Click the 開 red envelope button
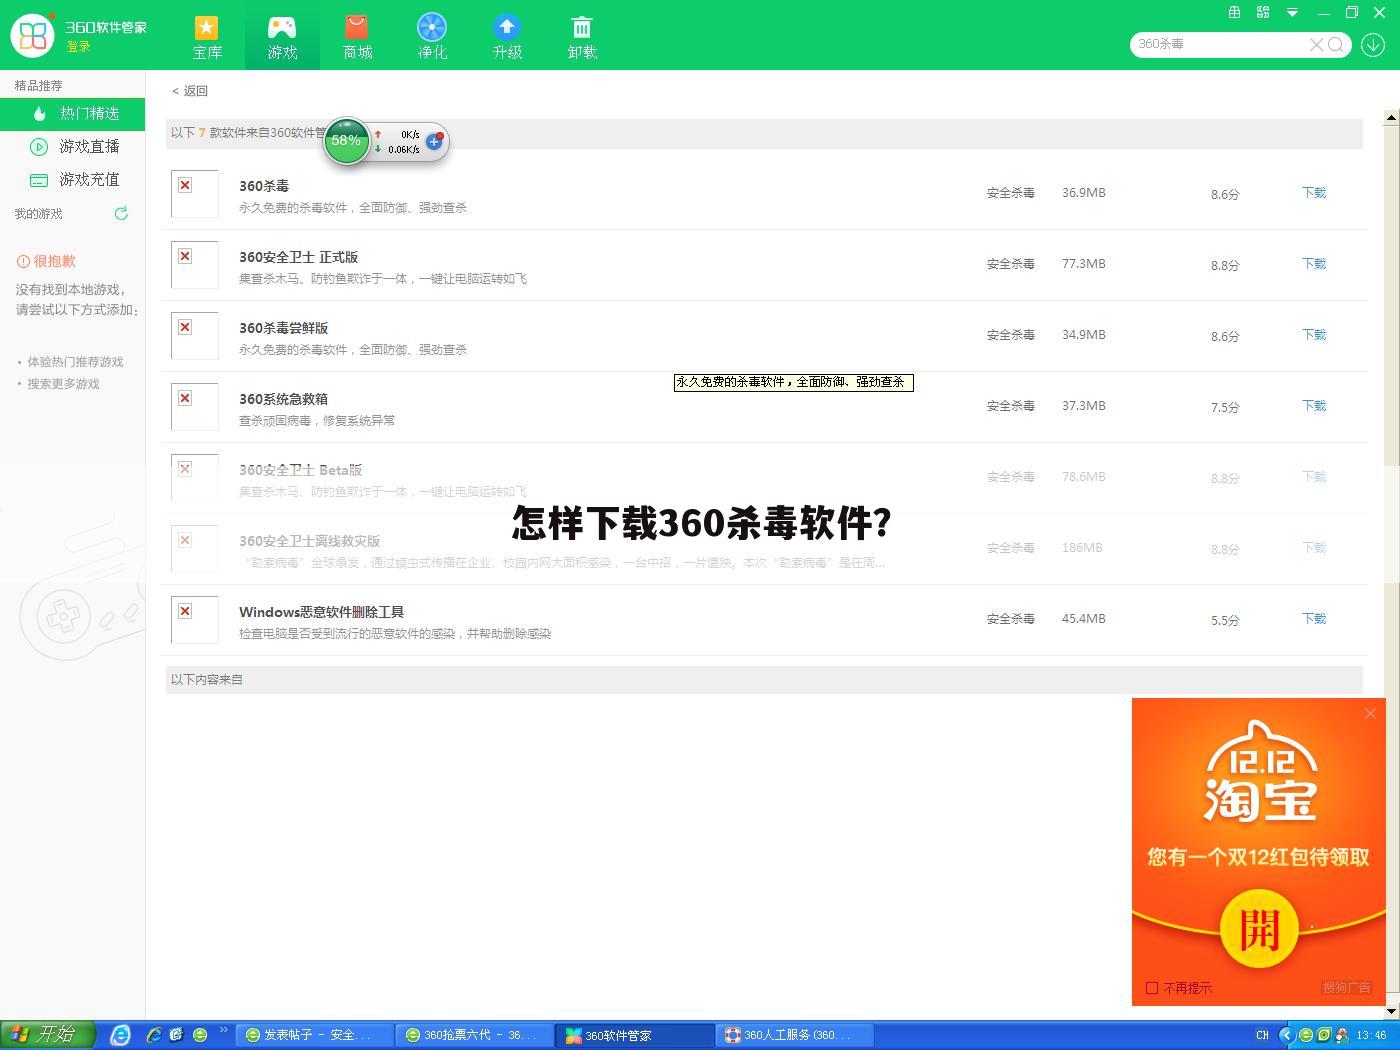This screenshot has width=1400, height=1050. (x=1259, y=929)
